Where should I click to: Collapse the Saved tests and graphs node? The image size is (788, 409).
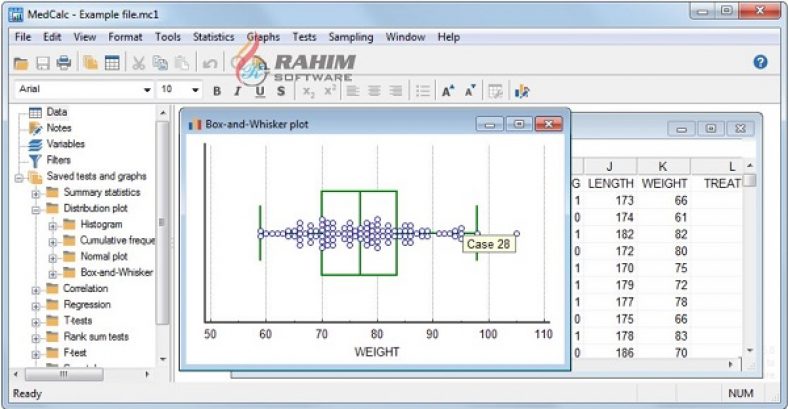tap(19, 177)
